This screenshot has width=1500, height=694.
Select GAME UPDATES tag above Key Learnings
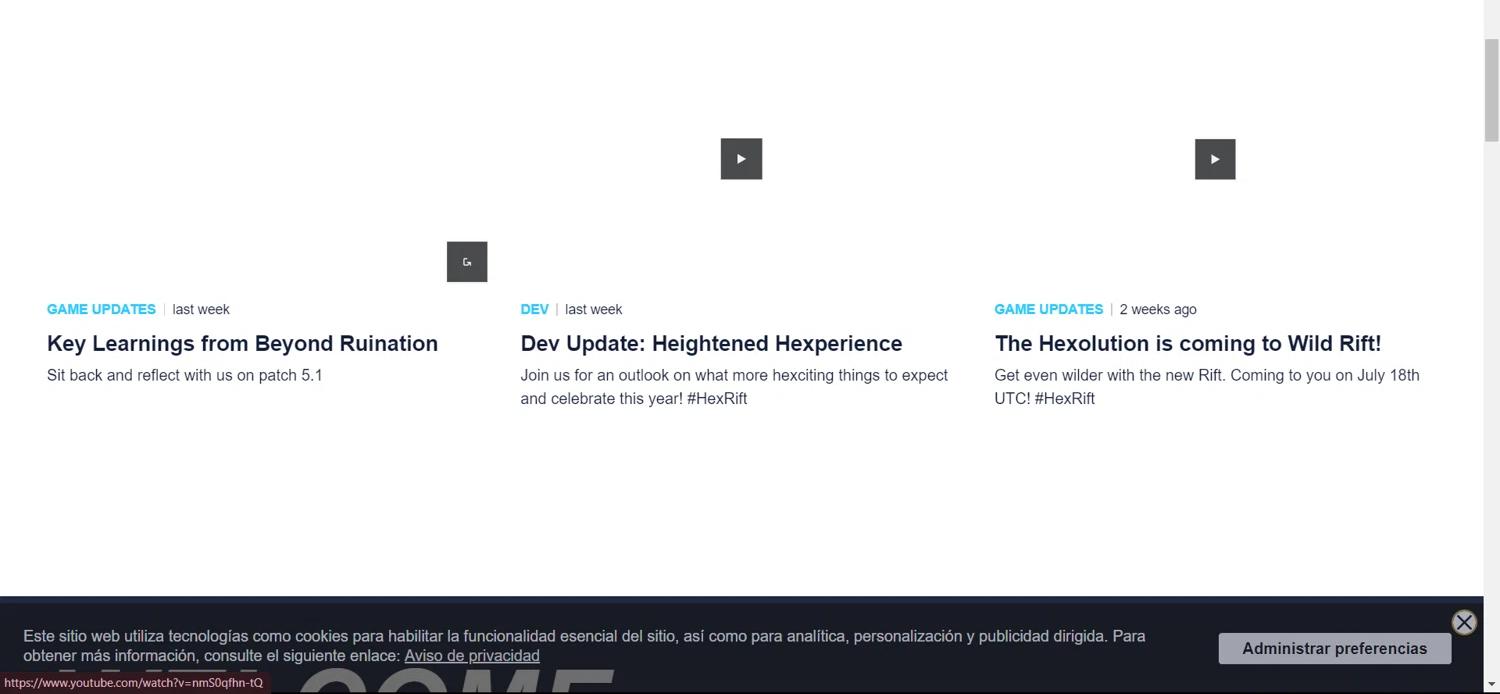101,309
